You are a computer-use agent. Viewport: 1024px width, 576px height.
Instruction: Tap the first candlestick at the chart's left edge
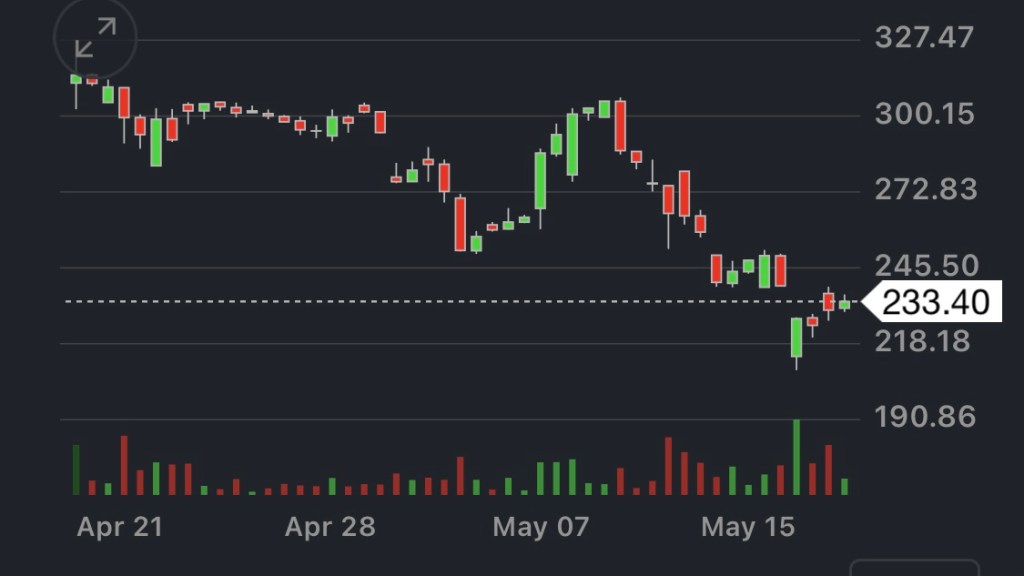click(x=76, y=80)
